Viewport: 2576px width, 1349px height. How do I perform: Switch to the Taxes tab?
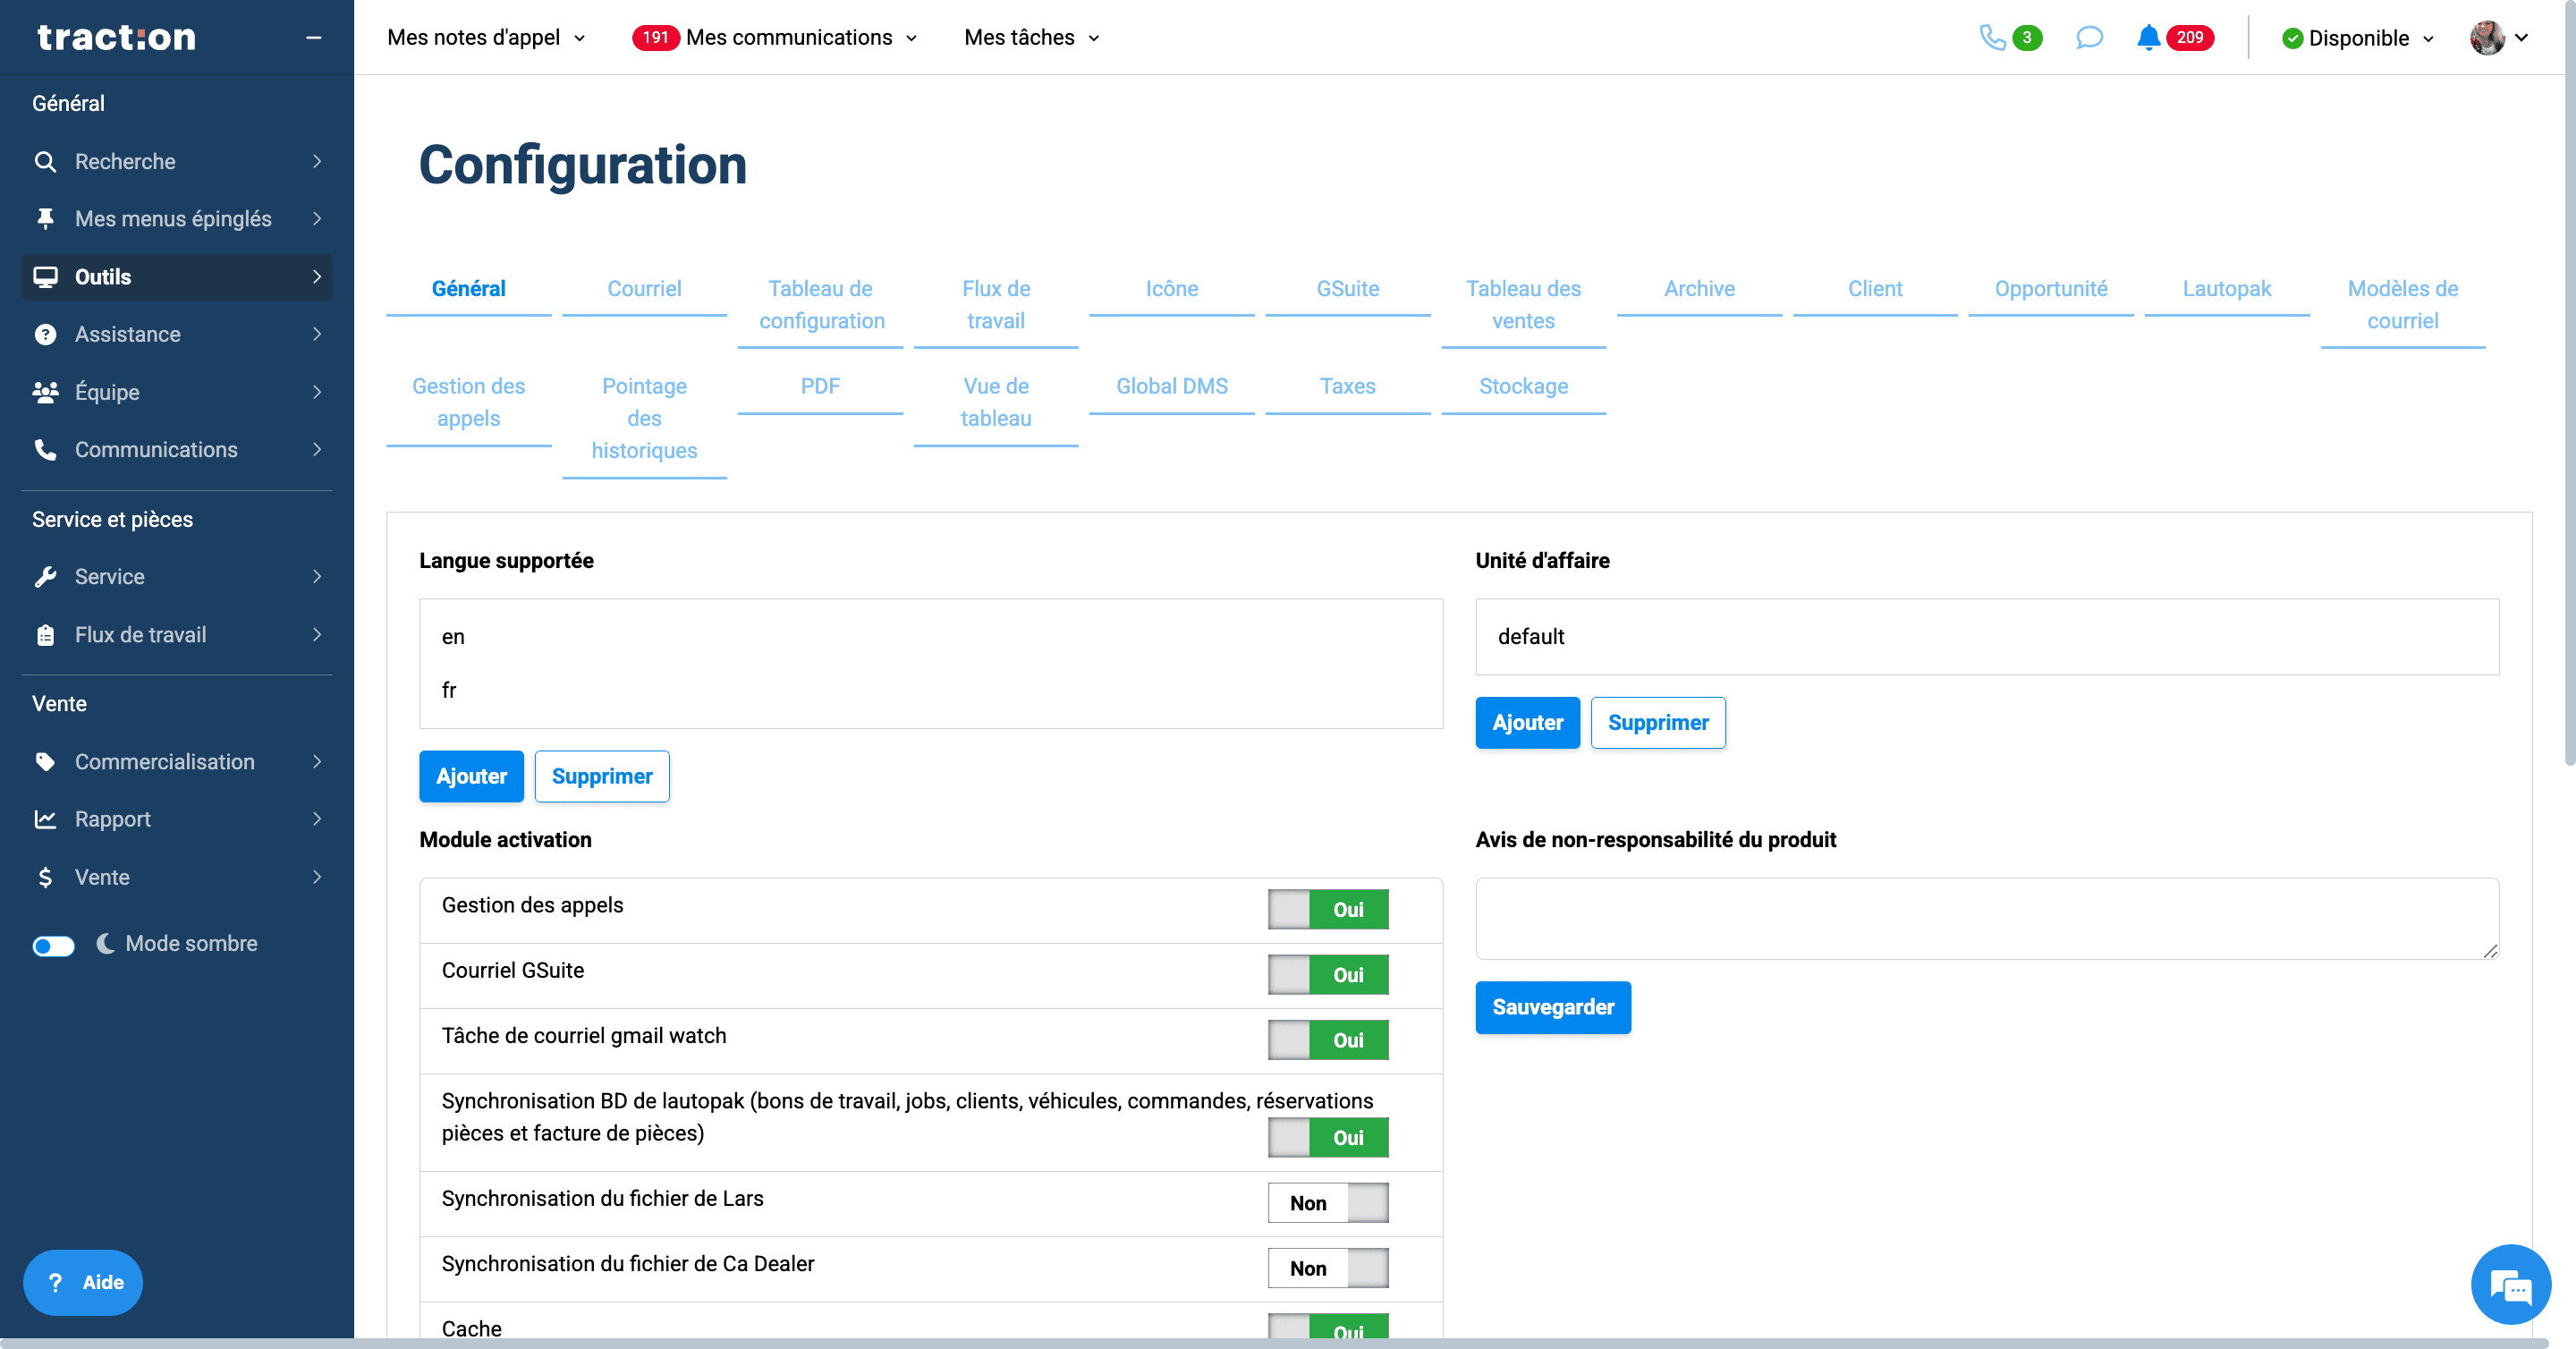point(1347,386)
